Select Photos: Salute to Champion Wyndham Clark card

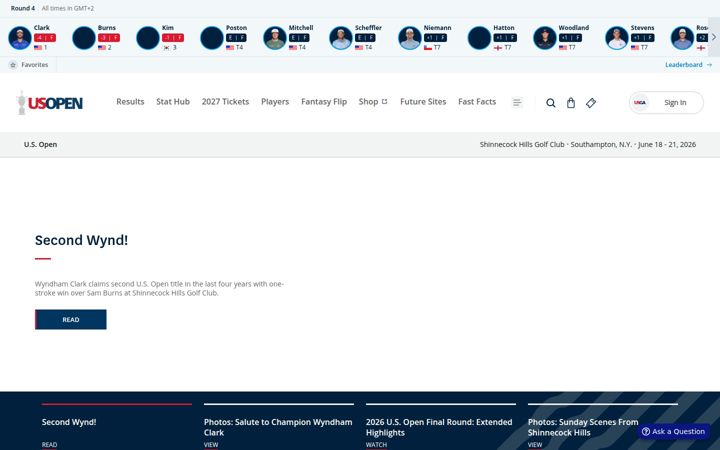click(x=279, y=426)
